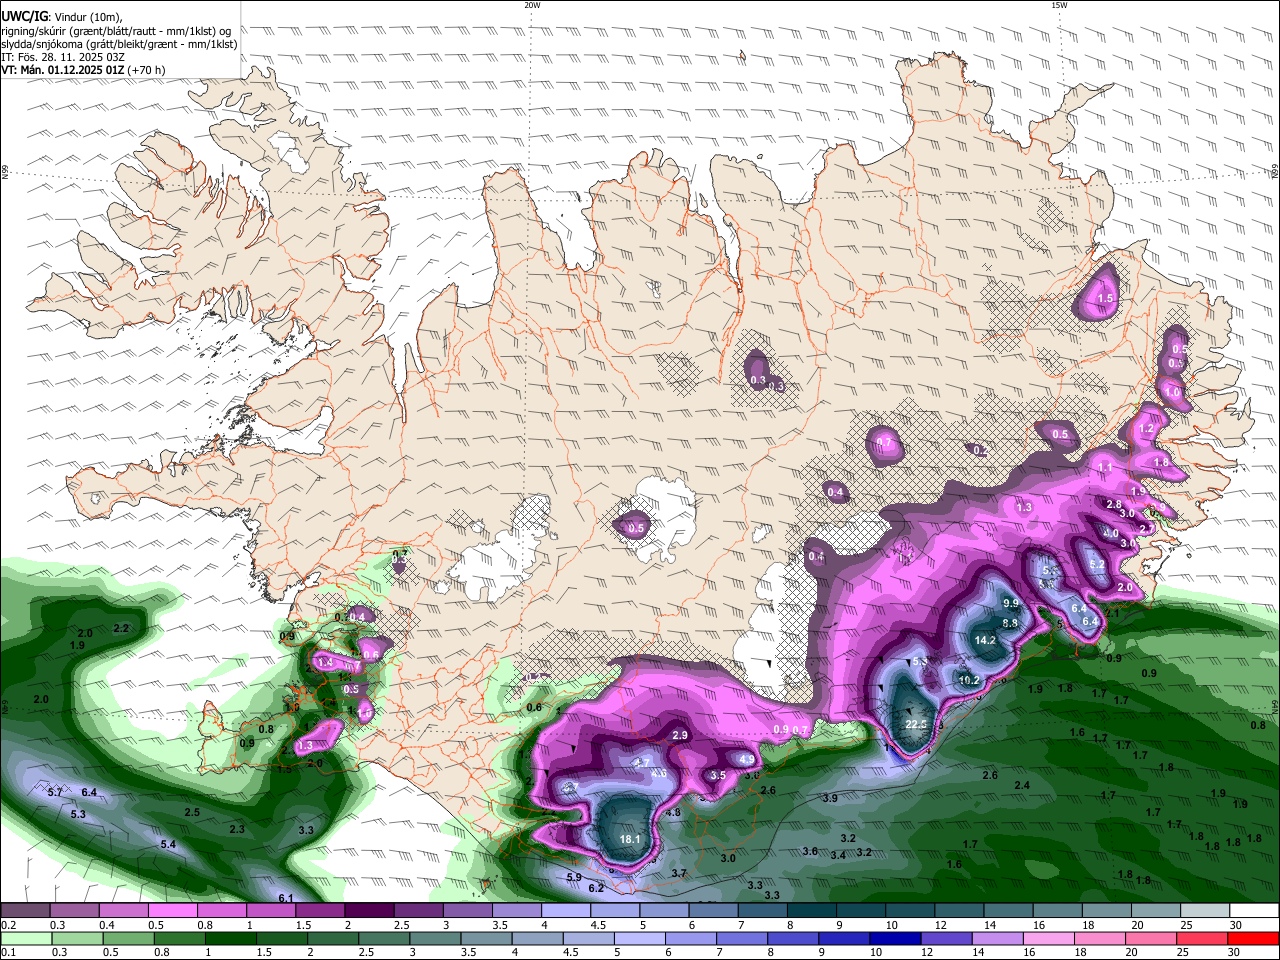Click the '15W' longitude label
The image size is (1280, 960).
(1059, 5)
